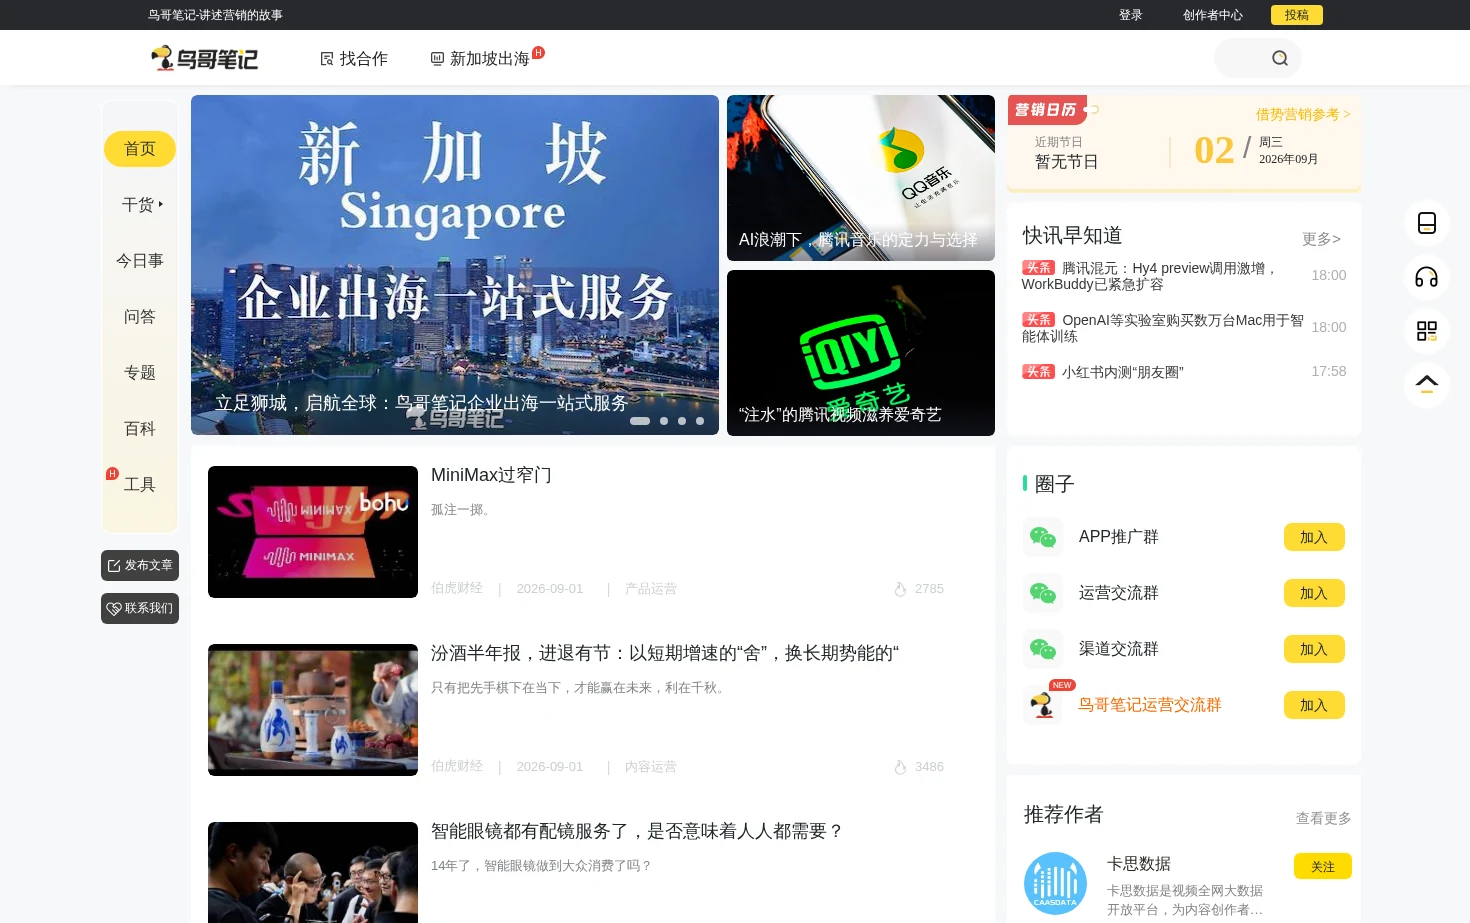Click the 头条 tag on OpenAI news
This screenshot has height=923, width=1470.
1038,319
